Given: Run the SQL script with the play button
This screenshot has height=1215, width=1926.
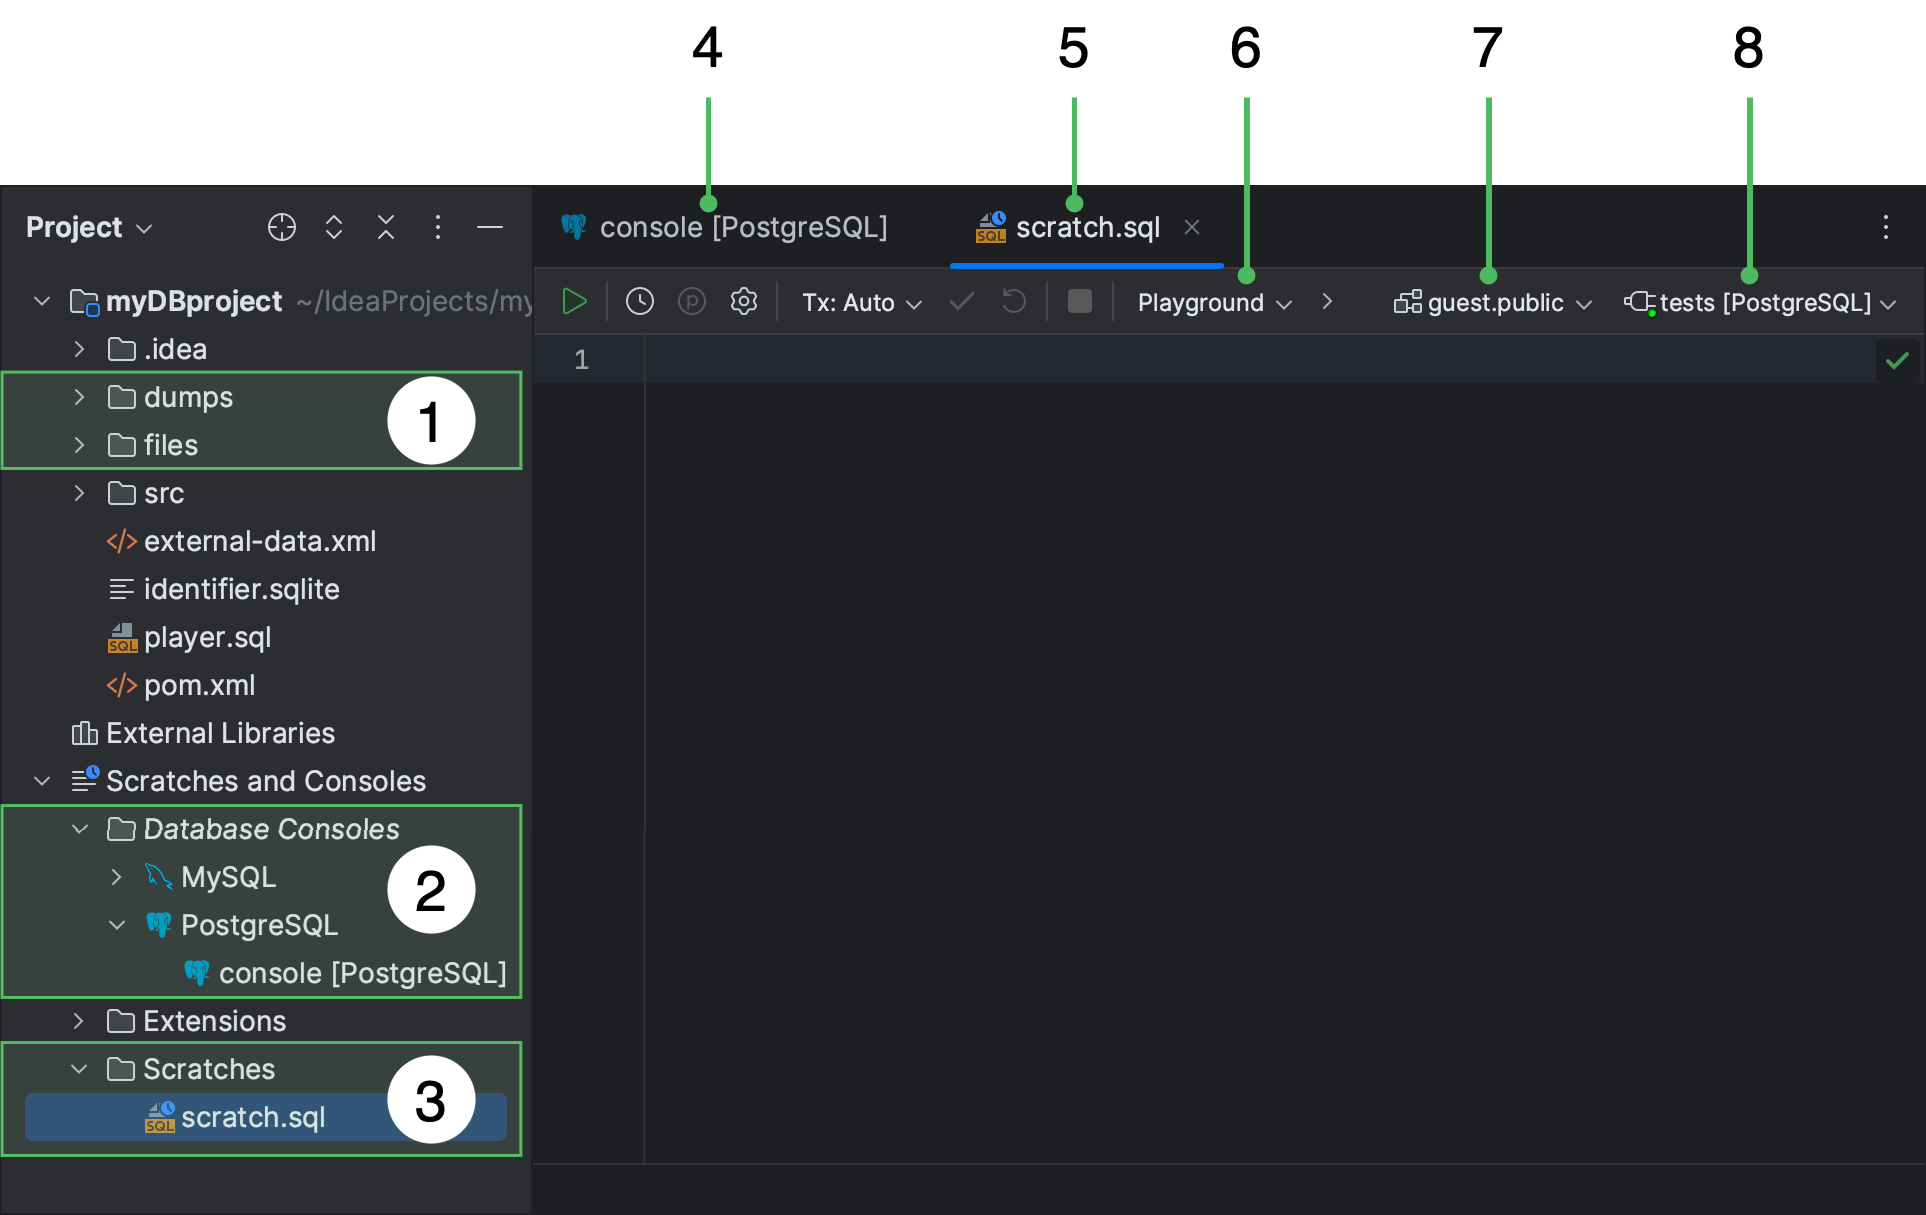Looking at the screenshot, I should click(575, 301).
